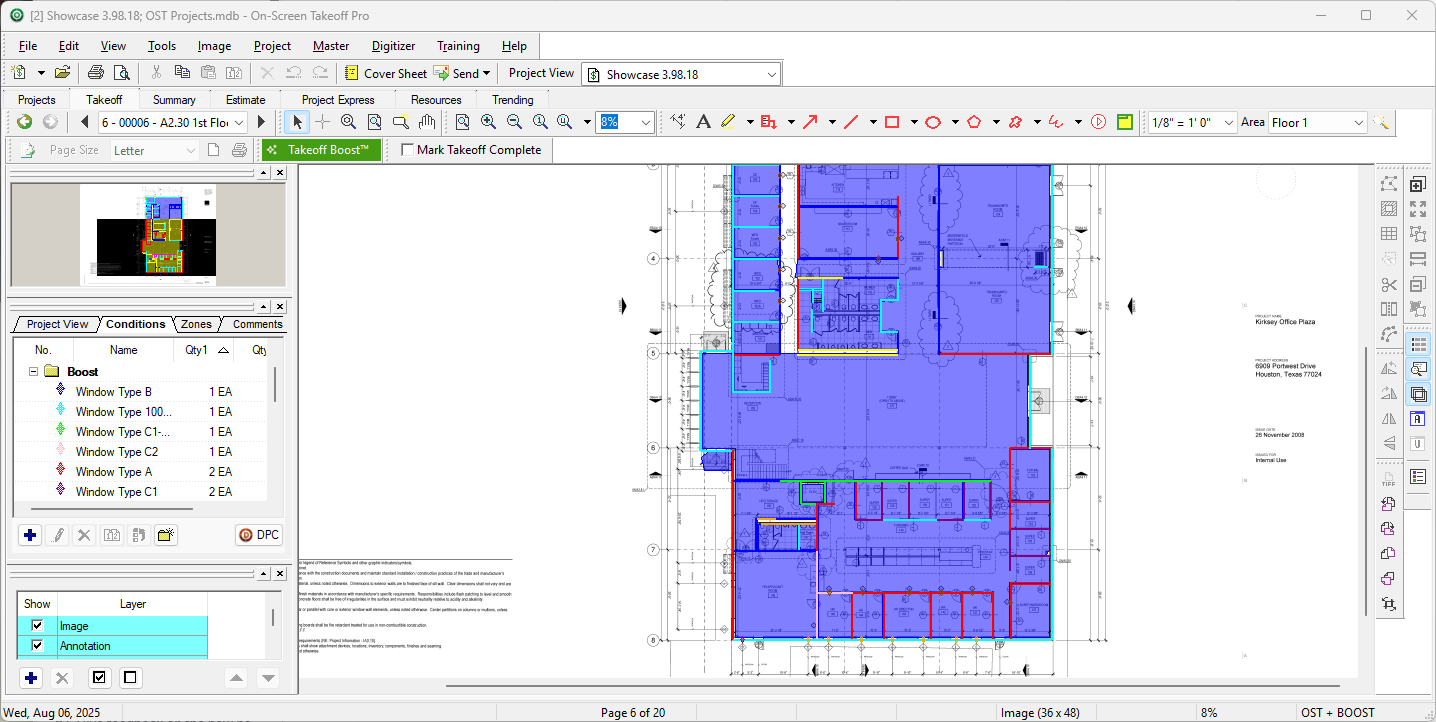The image size is (1436, 722).
Task: Expand the Floor 1 area dropdown
Action: 1358,123
